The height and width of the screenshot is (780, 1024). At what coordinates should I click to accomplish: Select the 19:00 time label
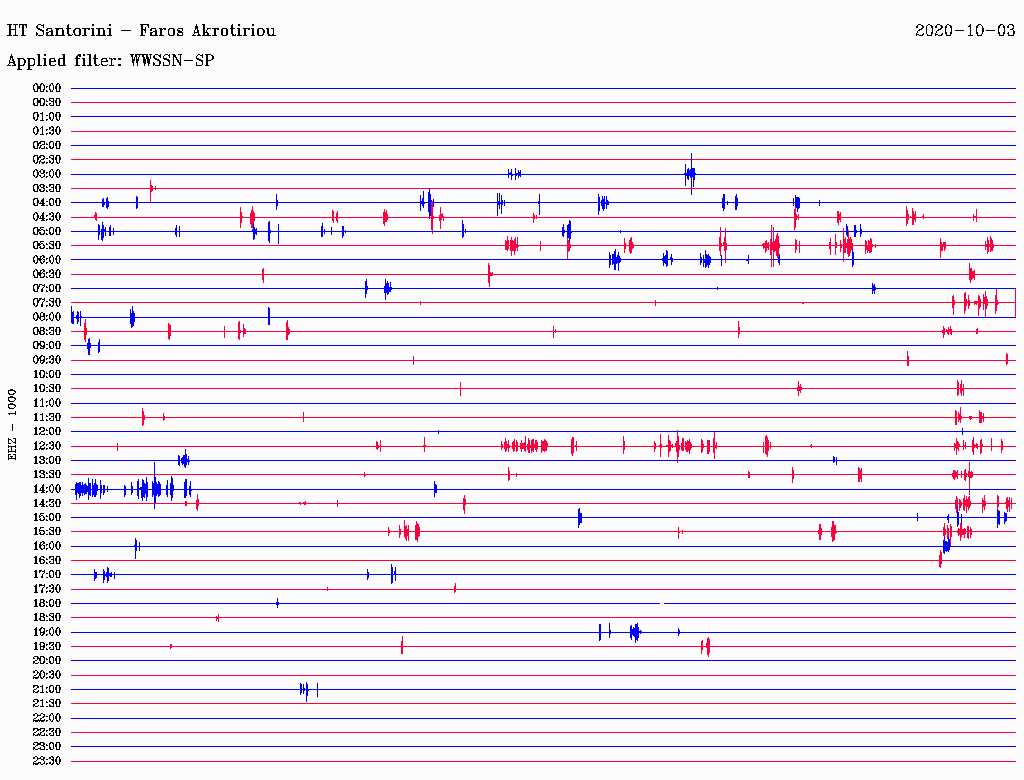coord(46,632)
